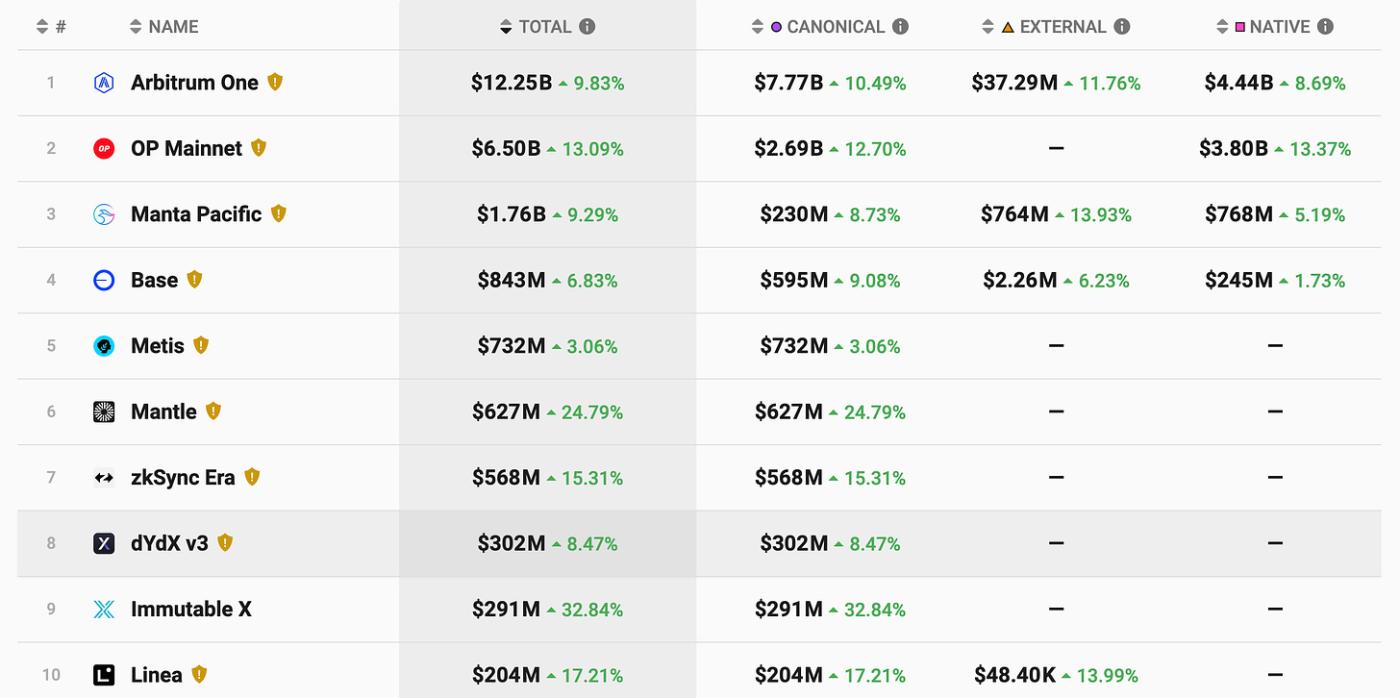Click the purple CANONICAL color dot
The image size is (1400, 698).
point(776,27)
